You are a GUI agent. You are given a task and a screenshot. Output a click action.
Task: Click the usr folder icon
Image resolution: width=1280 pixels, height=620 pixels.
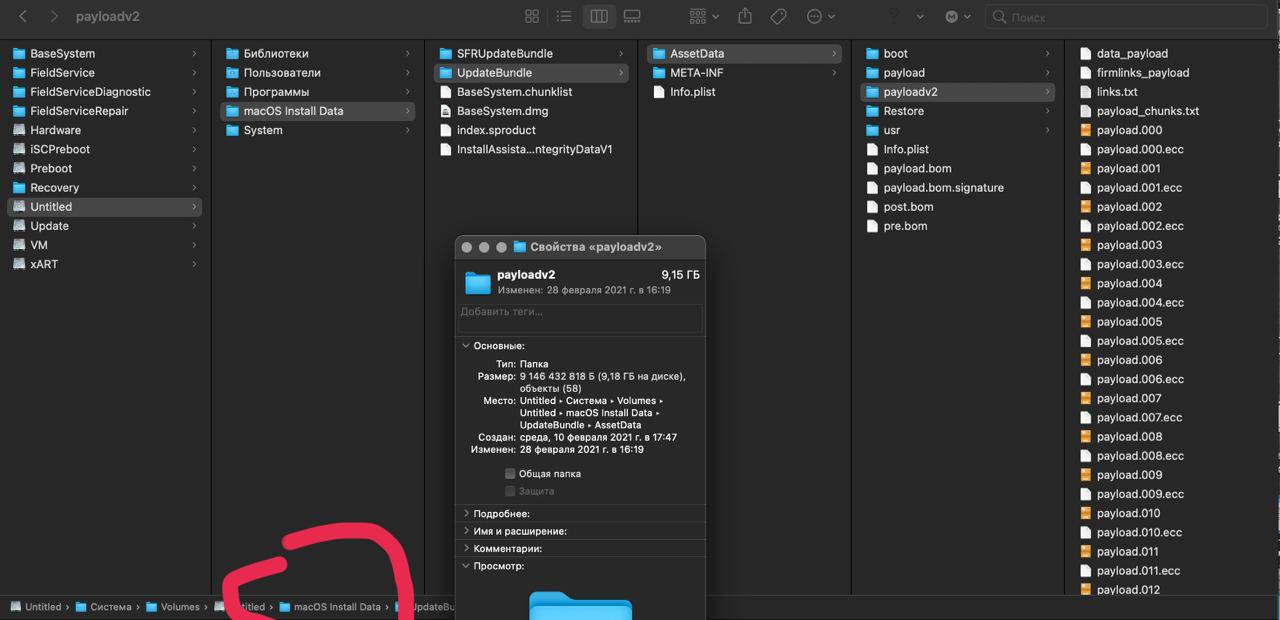click(x=872, y=130)
